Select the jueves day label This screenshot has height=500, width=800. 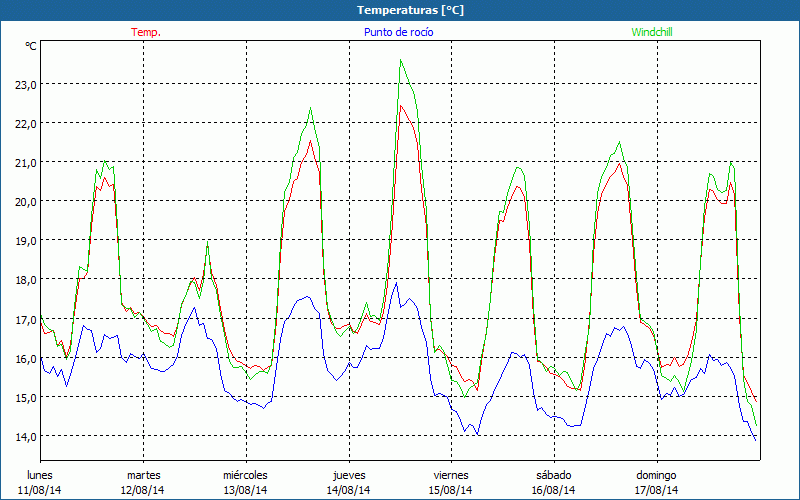pyautogui.click(x=348, y=475)
